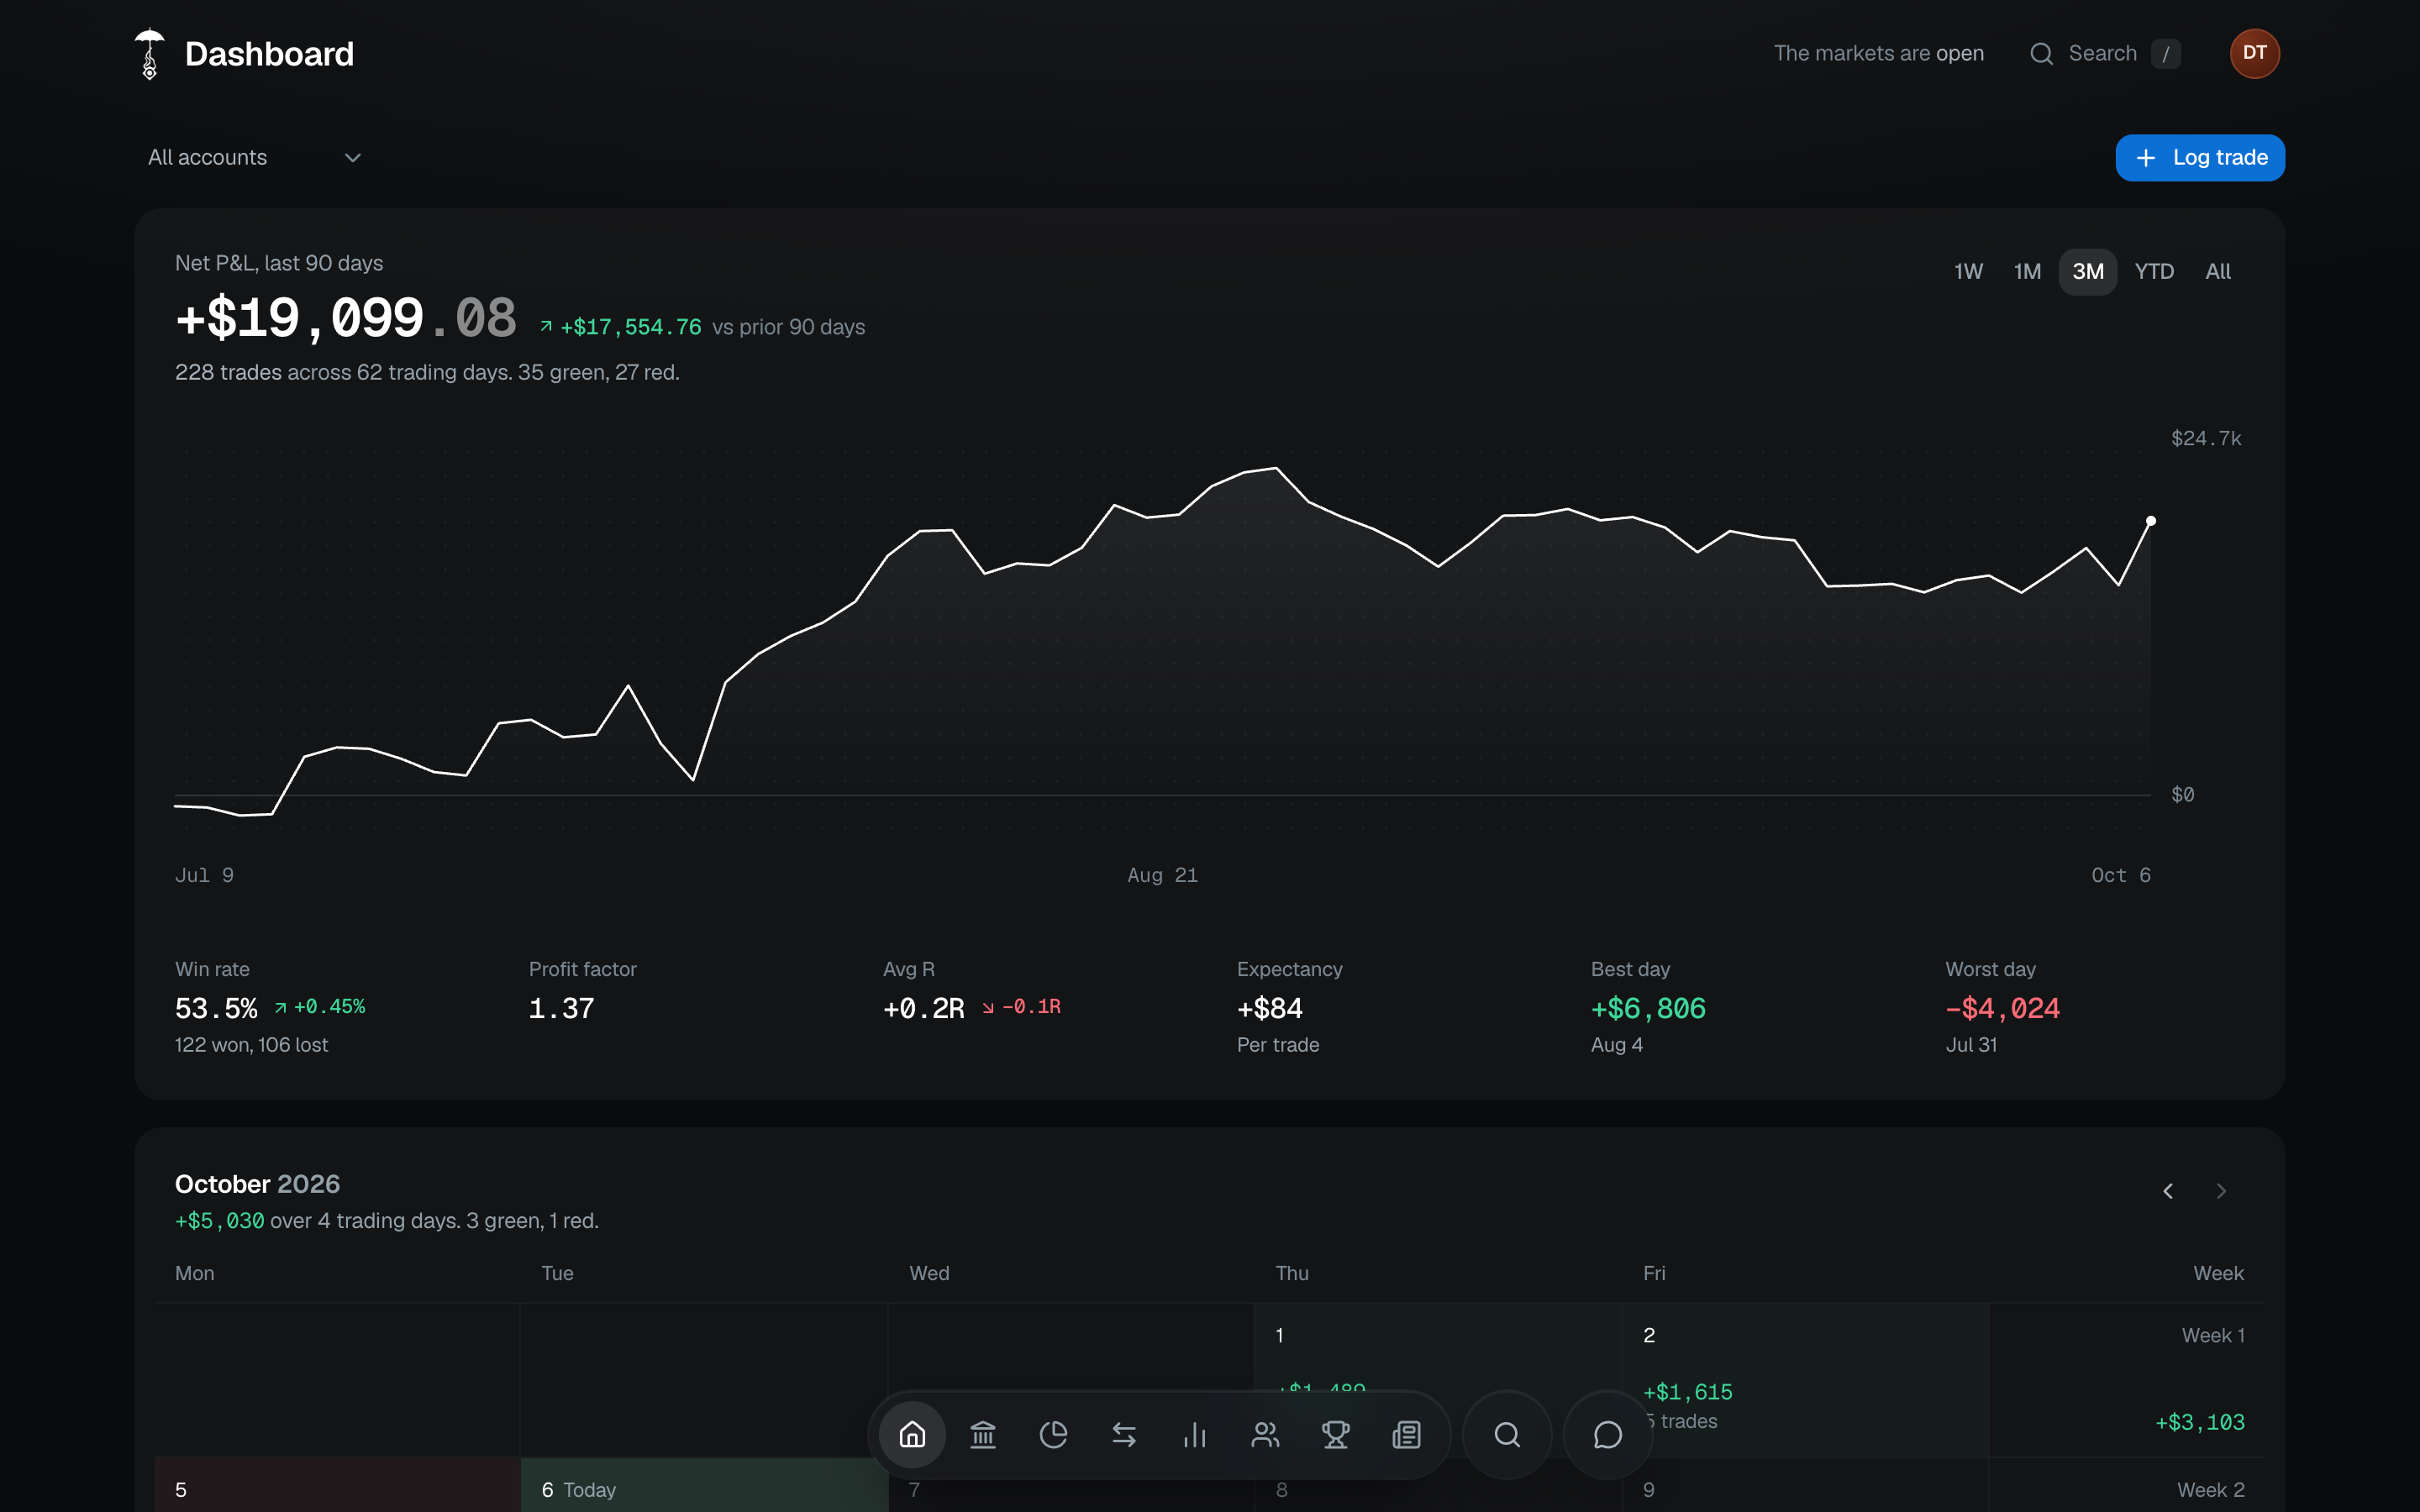
Task: Open the trophy icon in dock
Action: (x=1336, y=1435)
